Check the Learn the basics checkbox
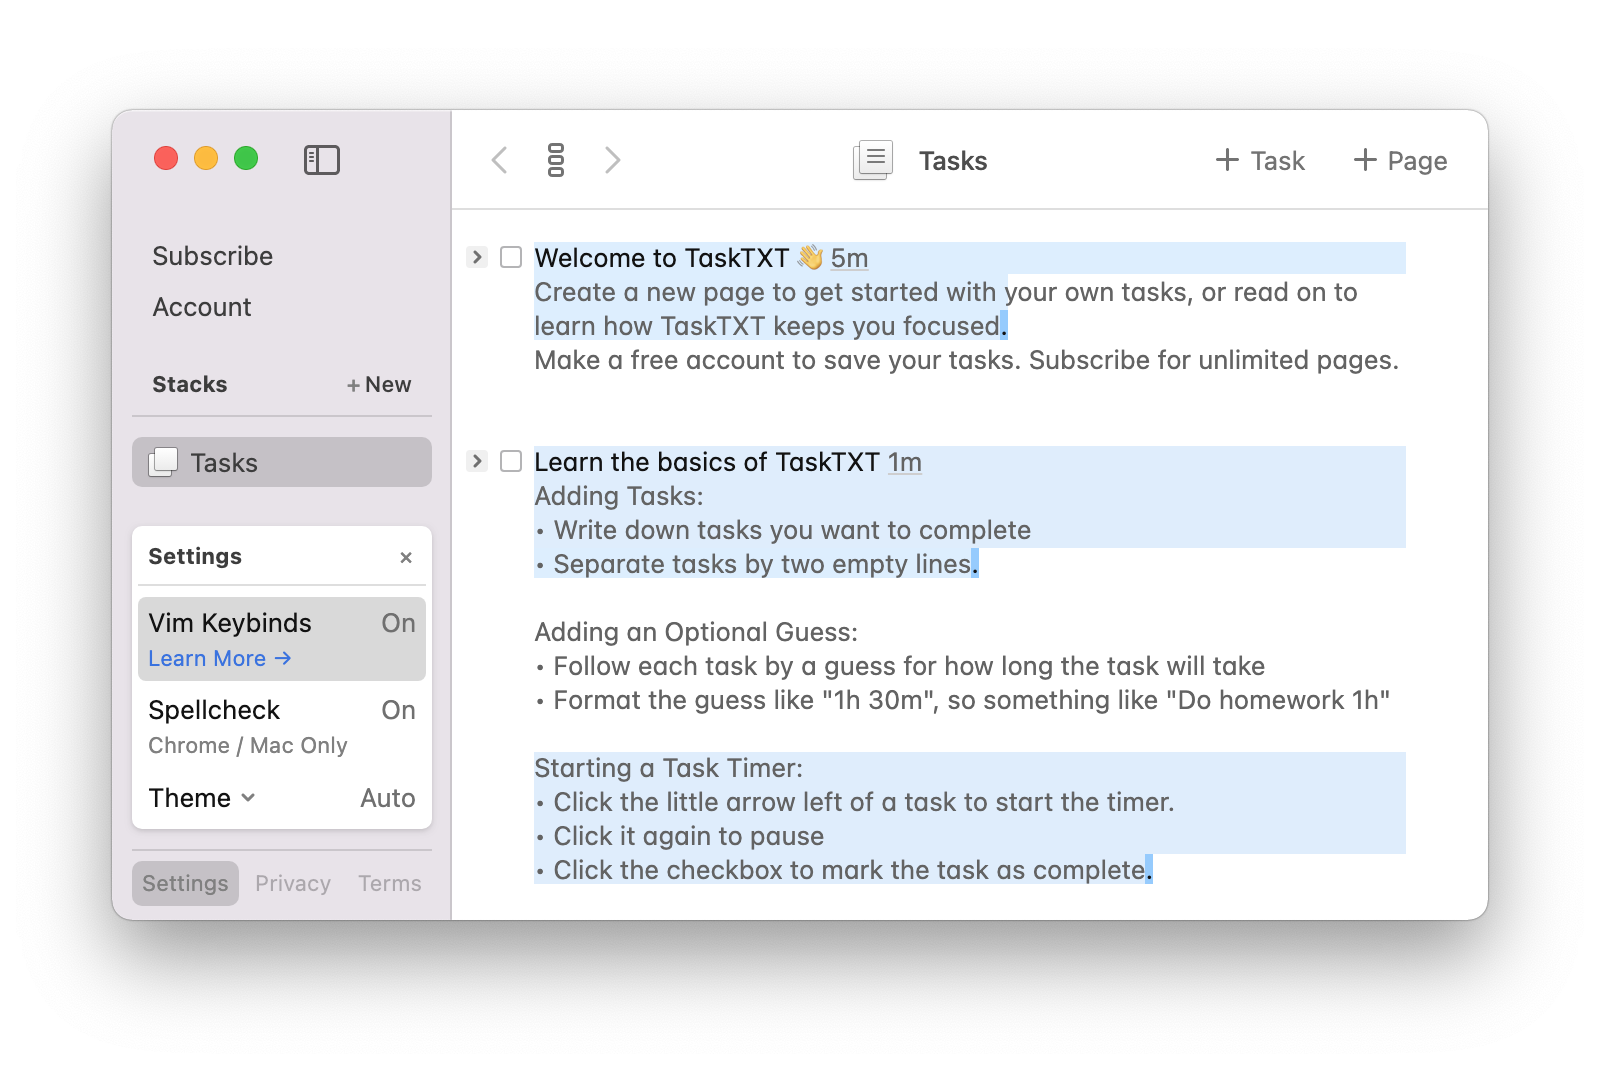Screen dimensions: 1600x1068 [511, 461]
